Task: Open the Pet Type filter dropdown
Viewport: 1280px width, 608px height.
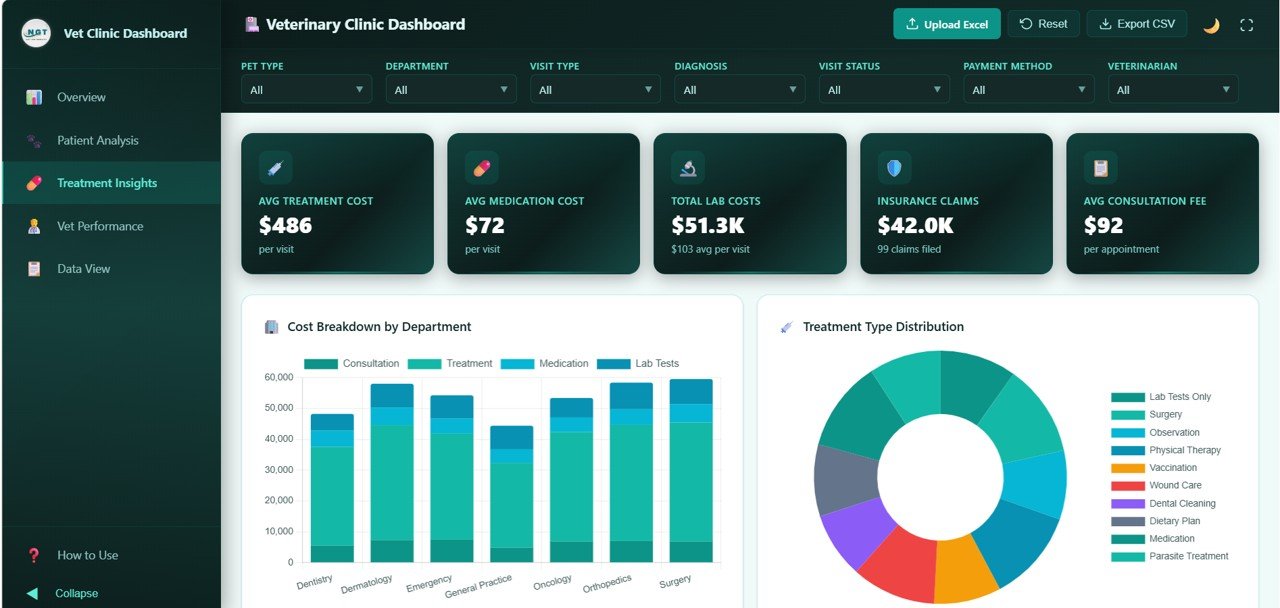Action: click(305, 89)
